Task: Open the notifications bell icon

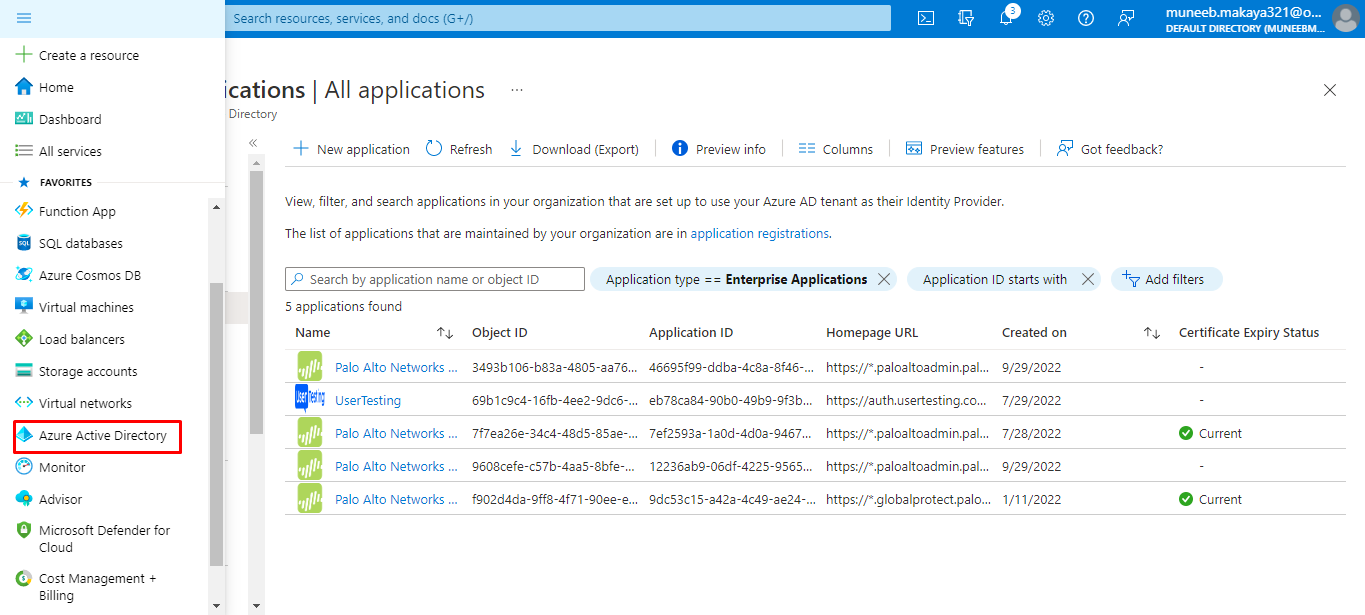Action: click(x=1006, y=18)
